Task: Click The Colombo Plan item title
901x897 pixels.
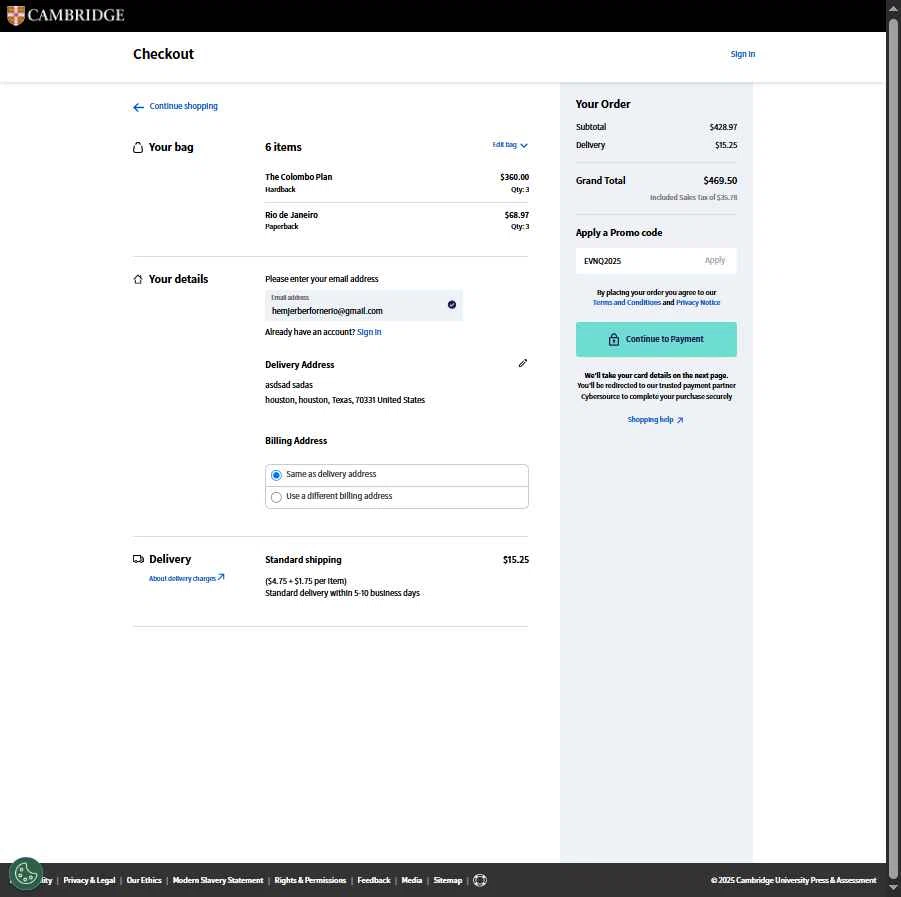Action: pos(298,177)
